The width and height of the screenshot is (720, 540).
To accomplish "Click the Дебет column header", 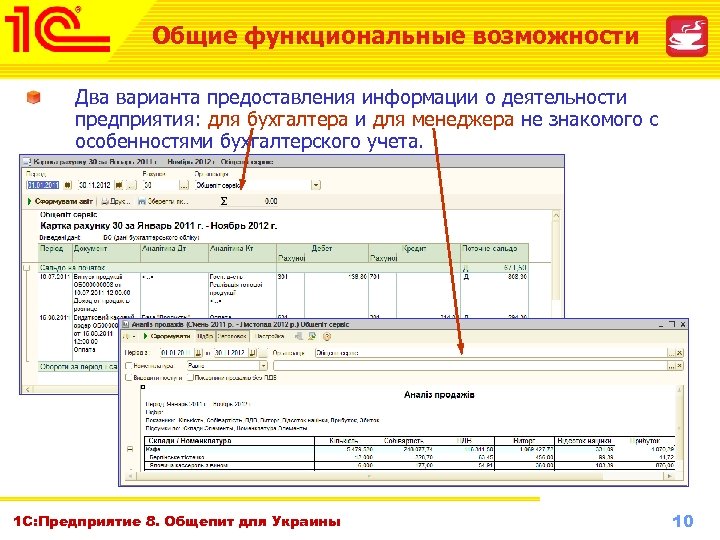I will [x=322, y=248].
